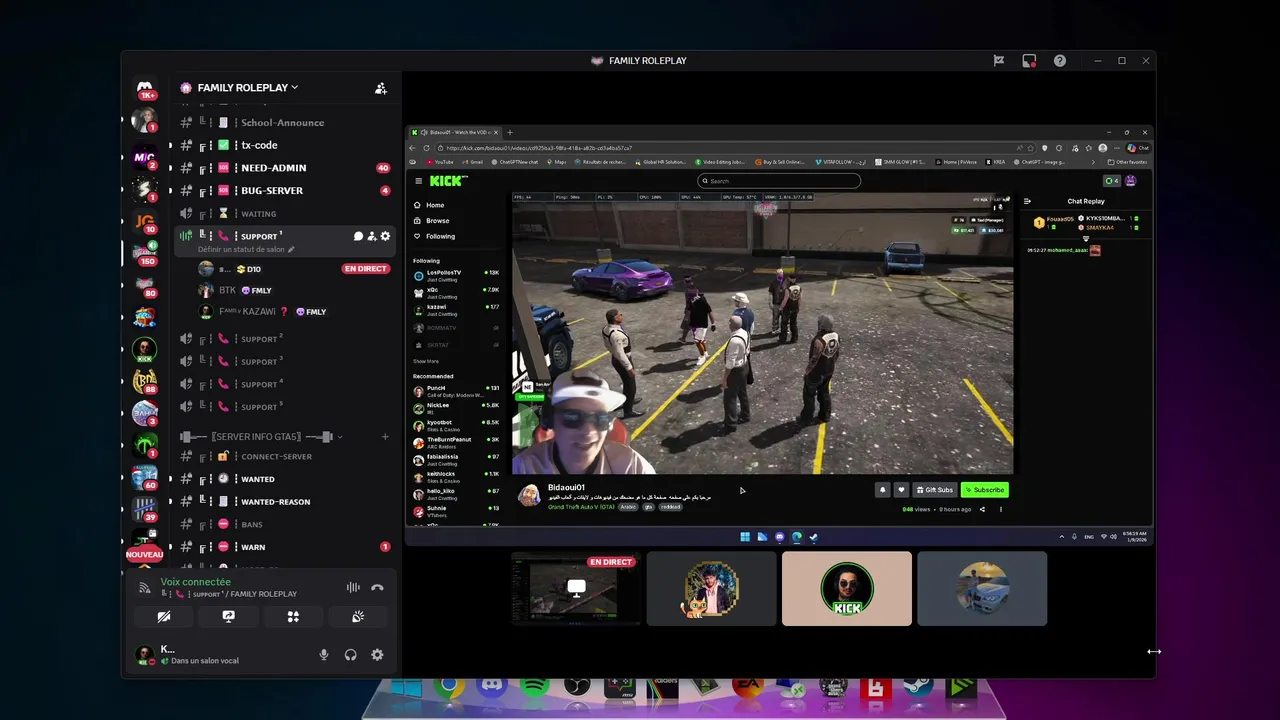
Task: Join the SUPPORT 2 voice channel
Action: (285, 339)
